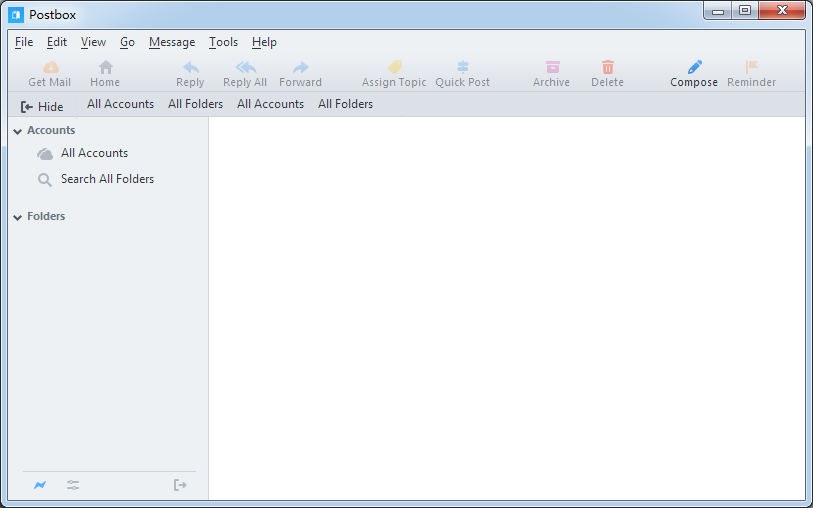Open the Edit menu

(x=57, y=42)
